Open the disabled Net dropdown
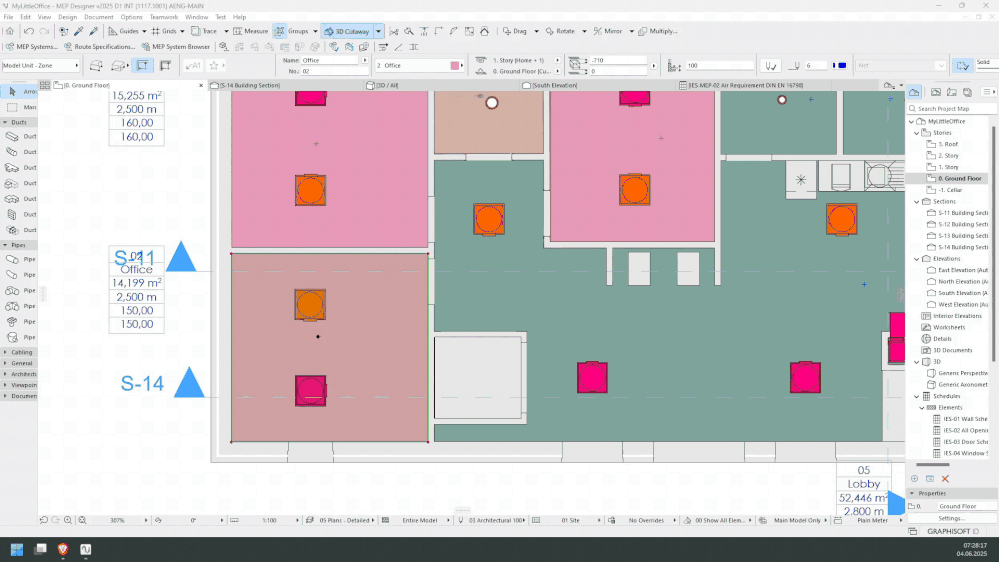This screenshot has width=999, height=562. 900,65
